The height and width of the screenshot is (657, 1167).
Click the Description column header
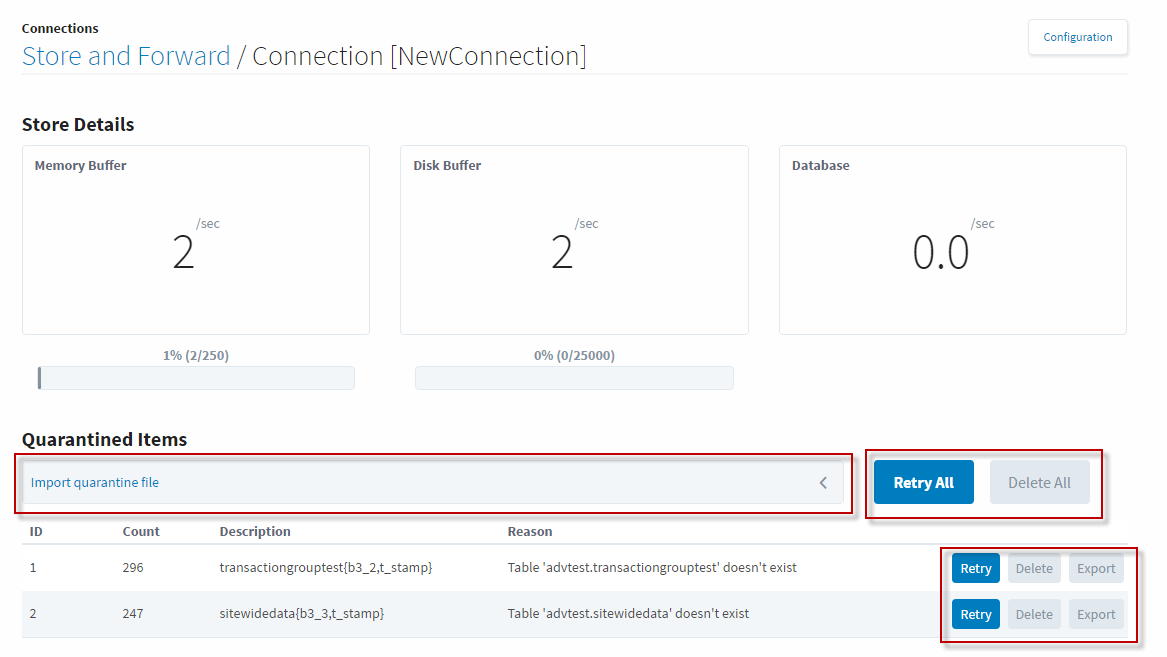coord(255,531)
